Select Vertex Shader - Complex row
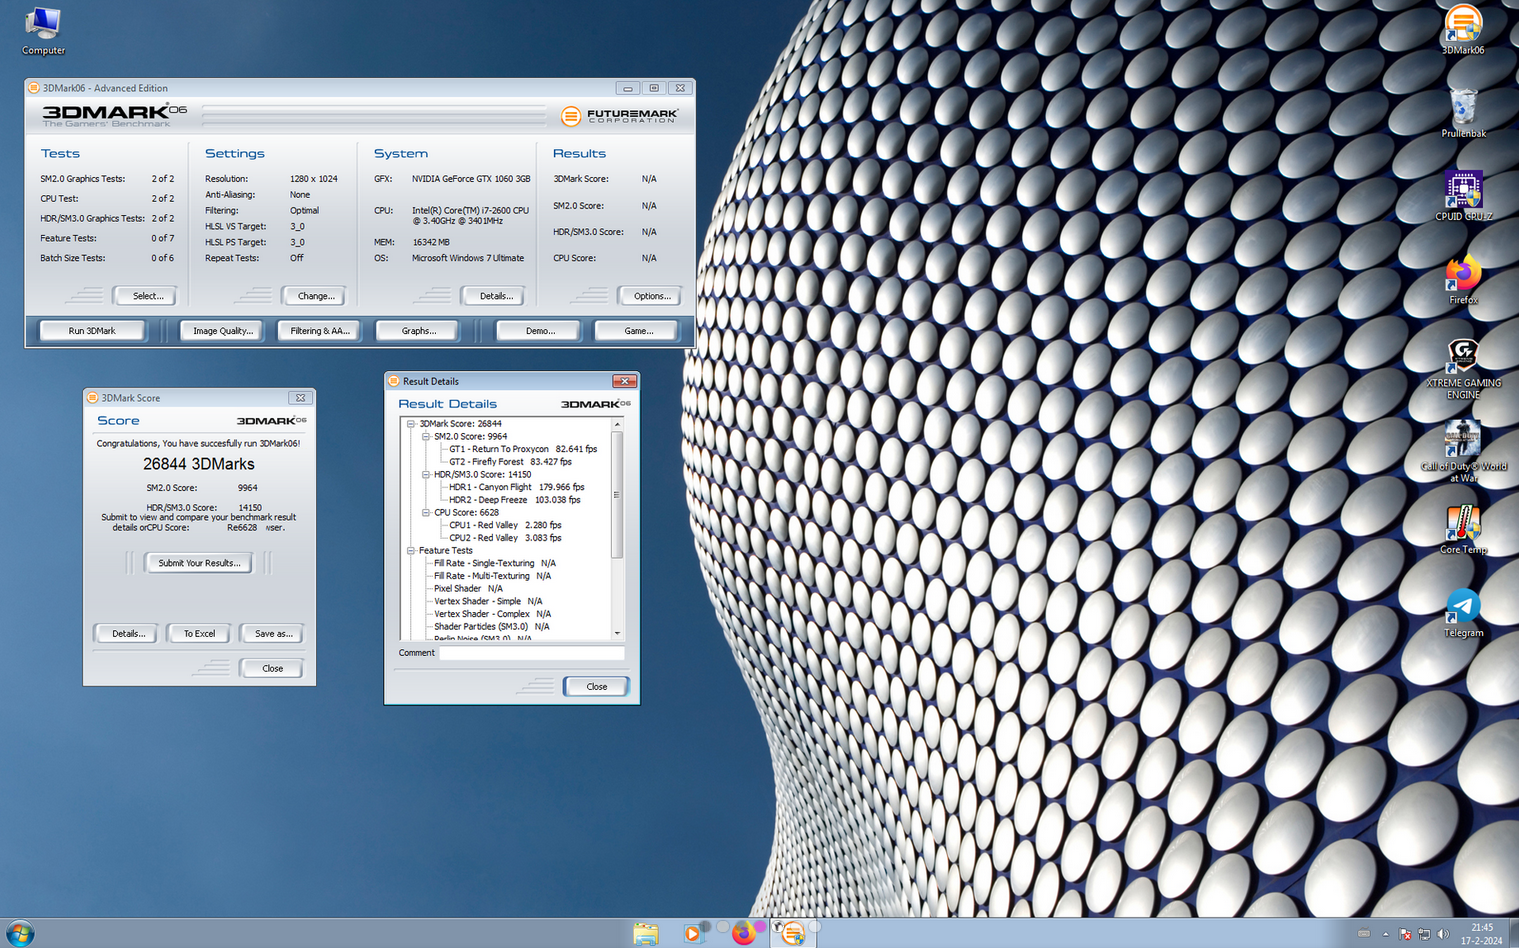 click(x=492, y=614)
